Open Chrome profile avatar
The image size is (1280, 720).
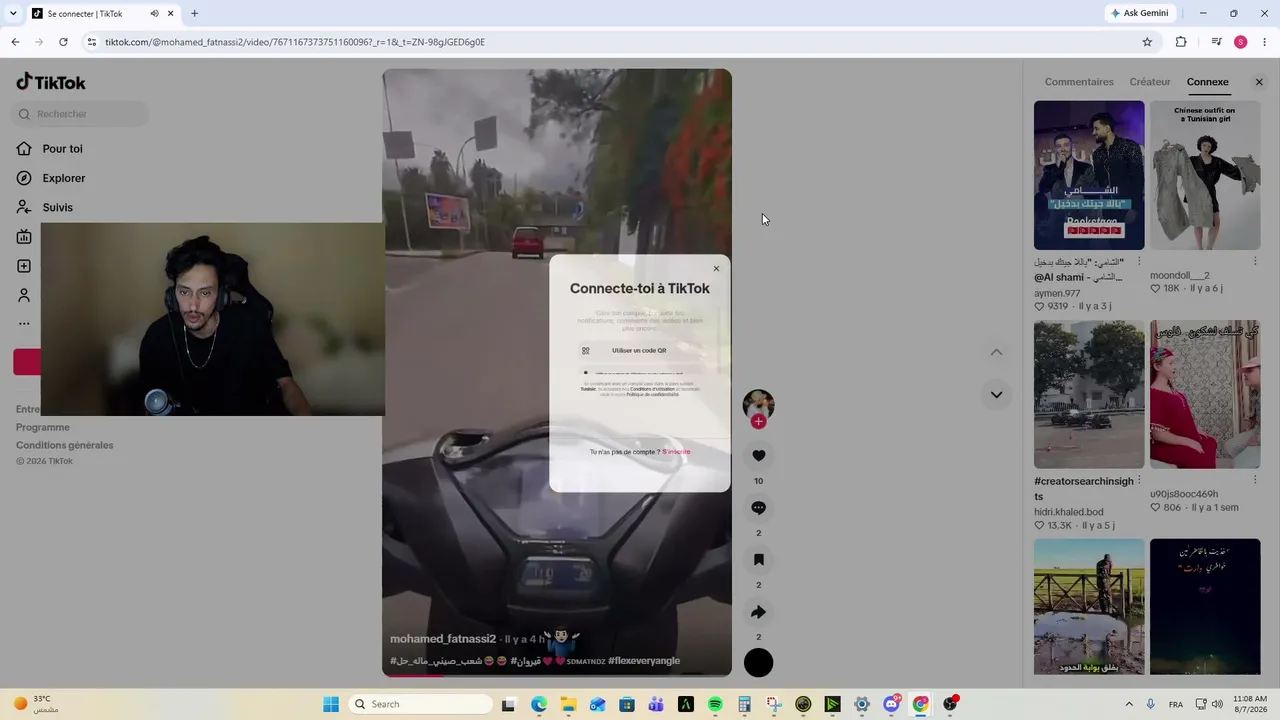point(1240,42)
